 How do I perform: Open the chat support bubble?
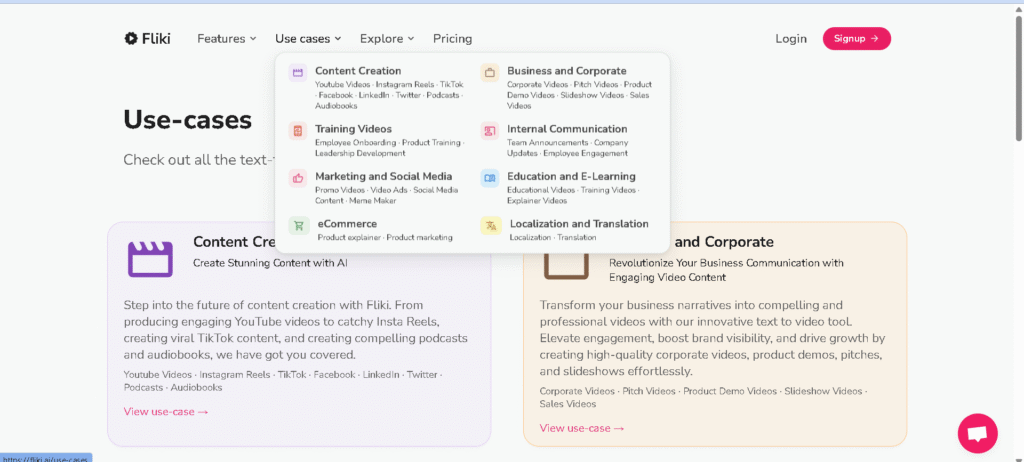[x=977, y=433]
